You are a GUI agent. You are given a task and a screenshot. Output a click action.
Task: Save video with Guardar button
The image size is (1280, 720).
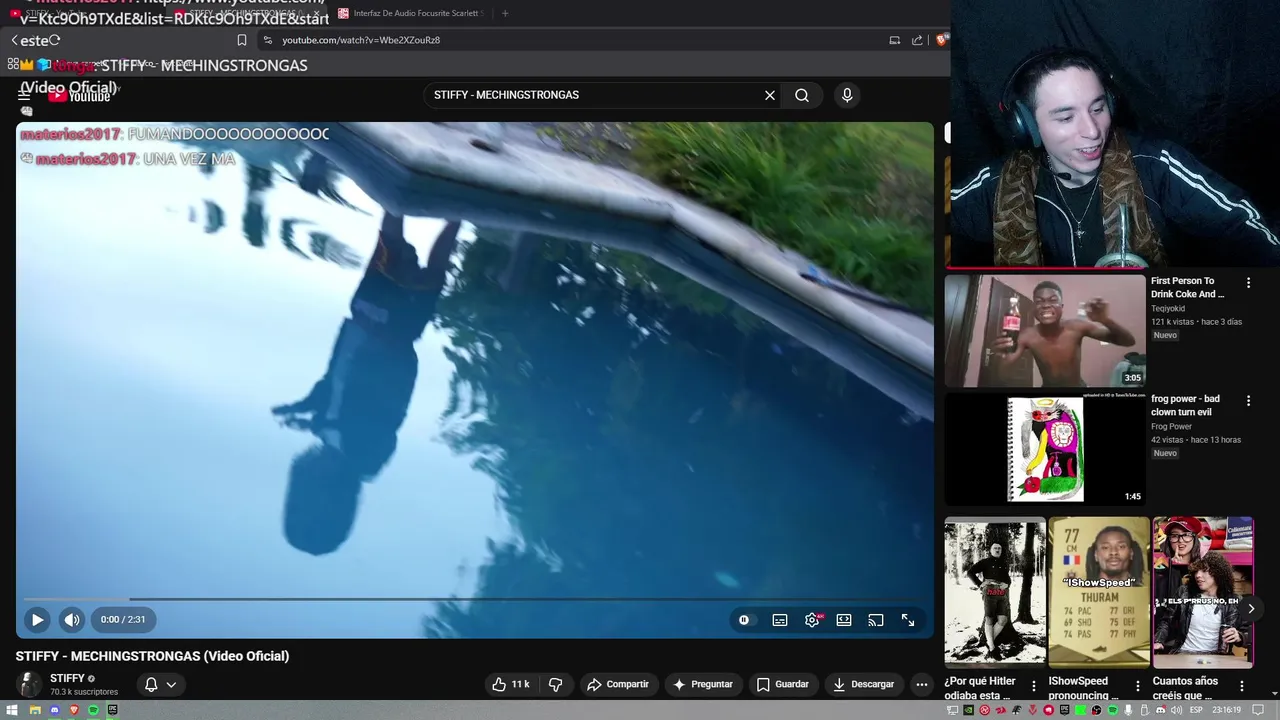click(x=783, y=684)
